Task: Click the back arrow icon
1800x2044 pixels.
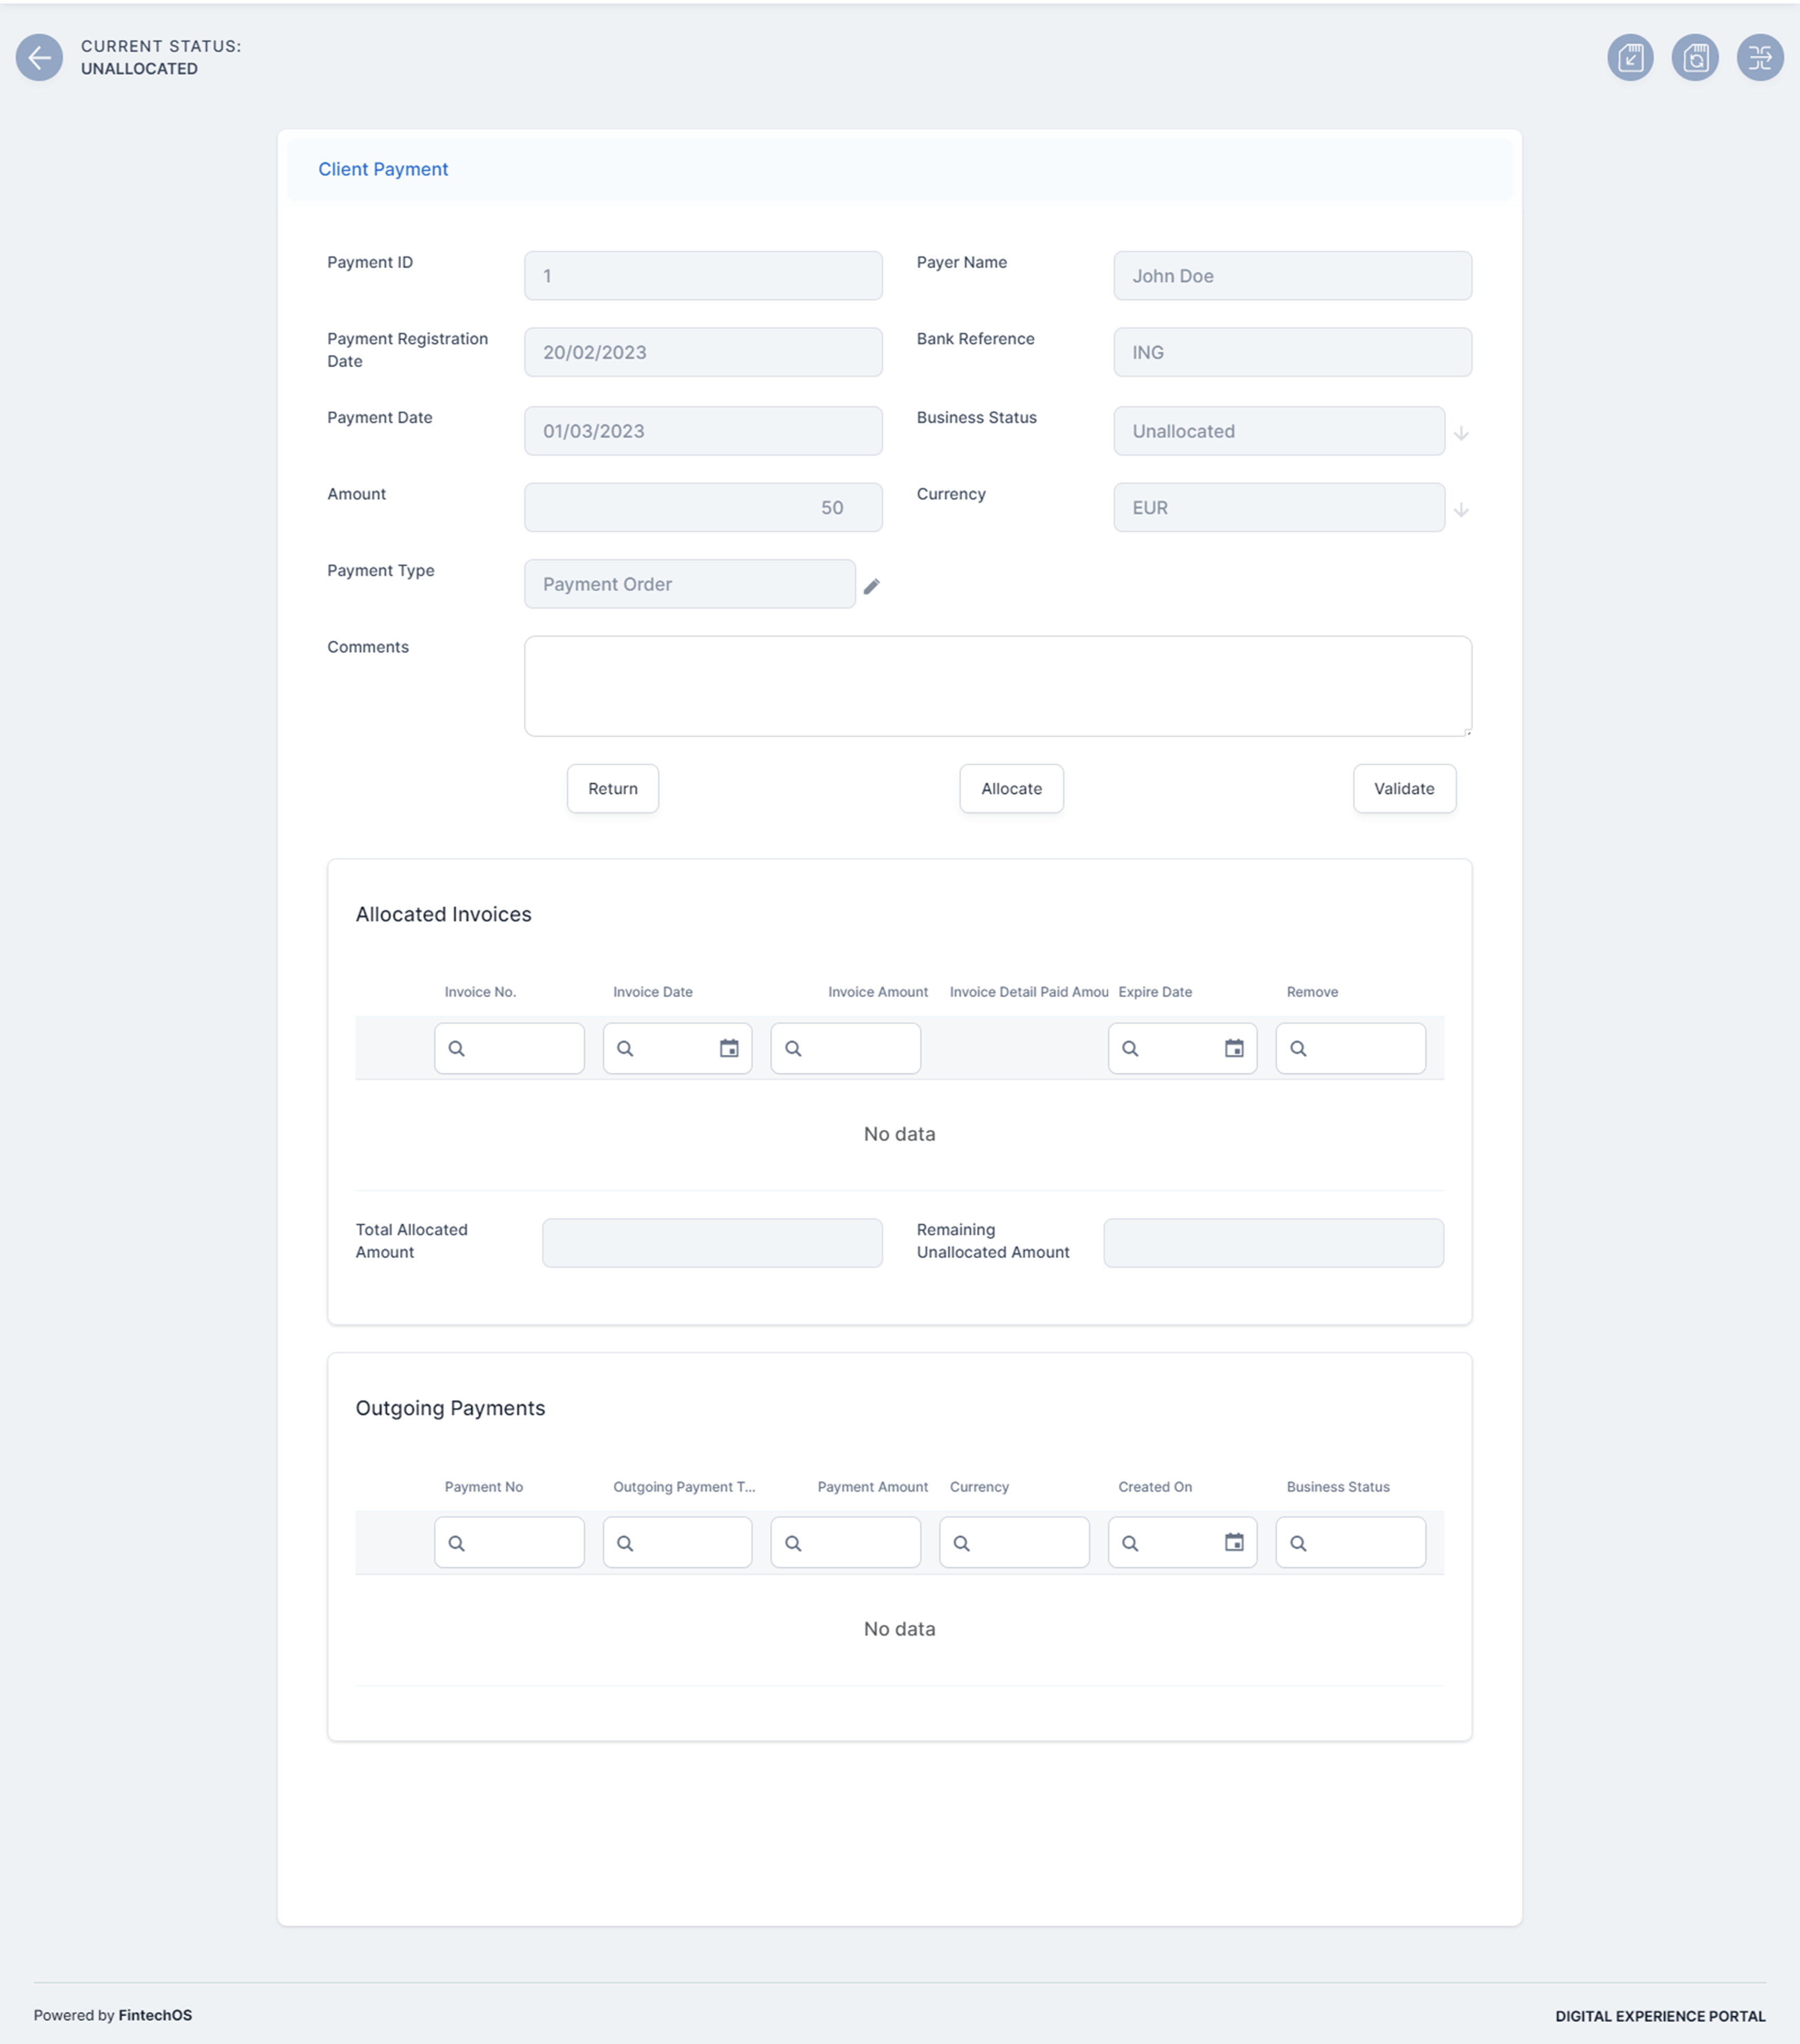Action: point(39,58)
